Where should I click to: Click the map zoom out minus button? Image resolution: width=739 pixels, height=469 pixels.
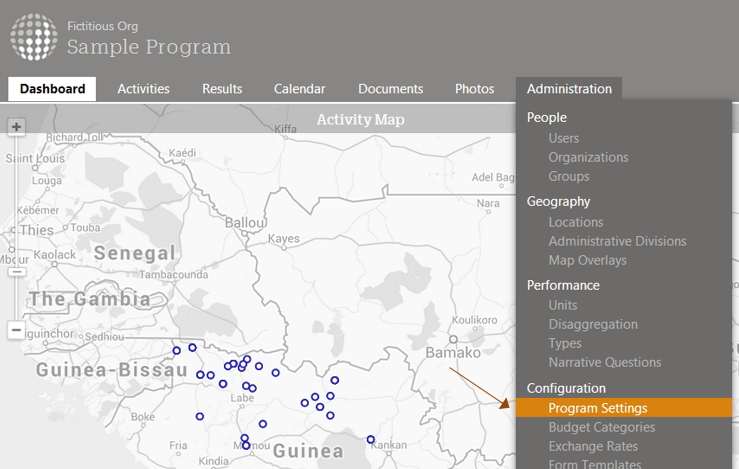(16, 329)
